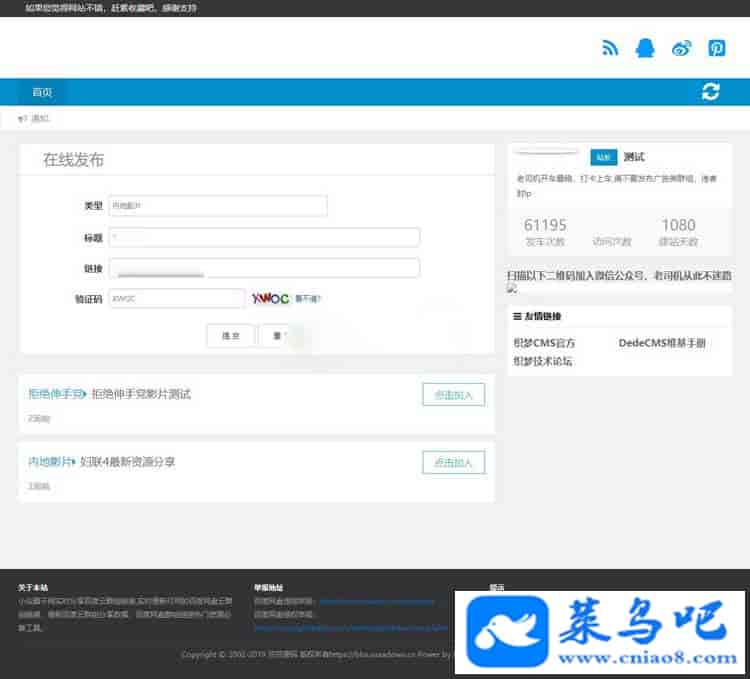Screen dimensions: 750x679
Task: Click the Weibo icon in header
Action: point(682,48)
